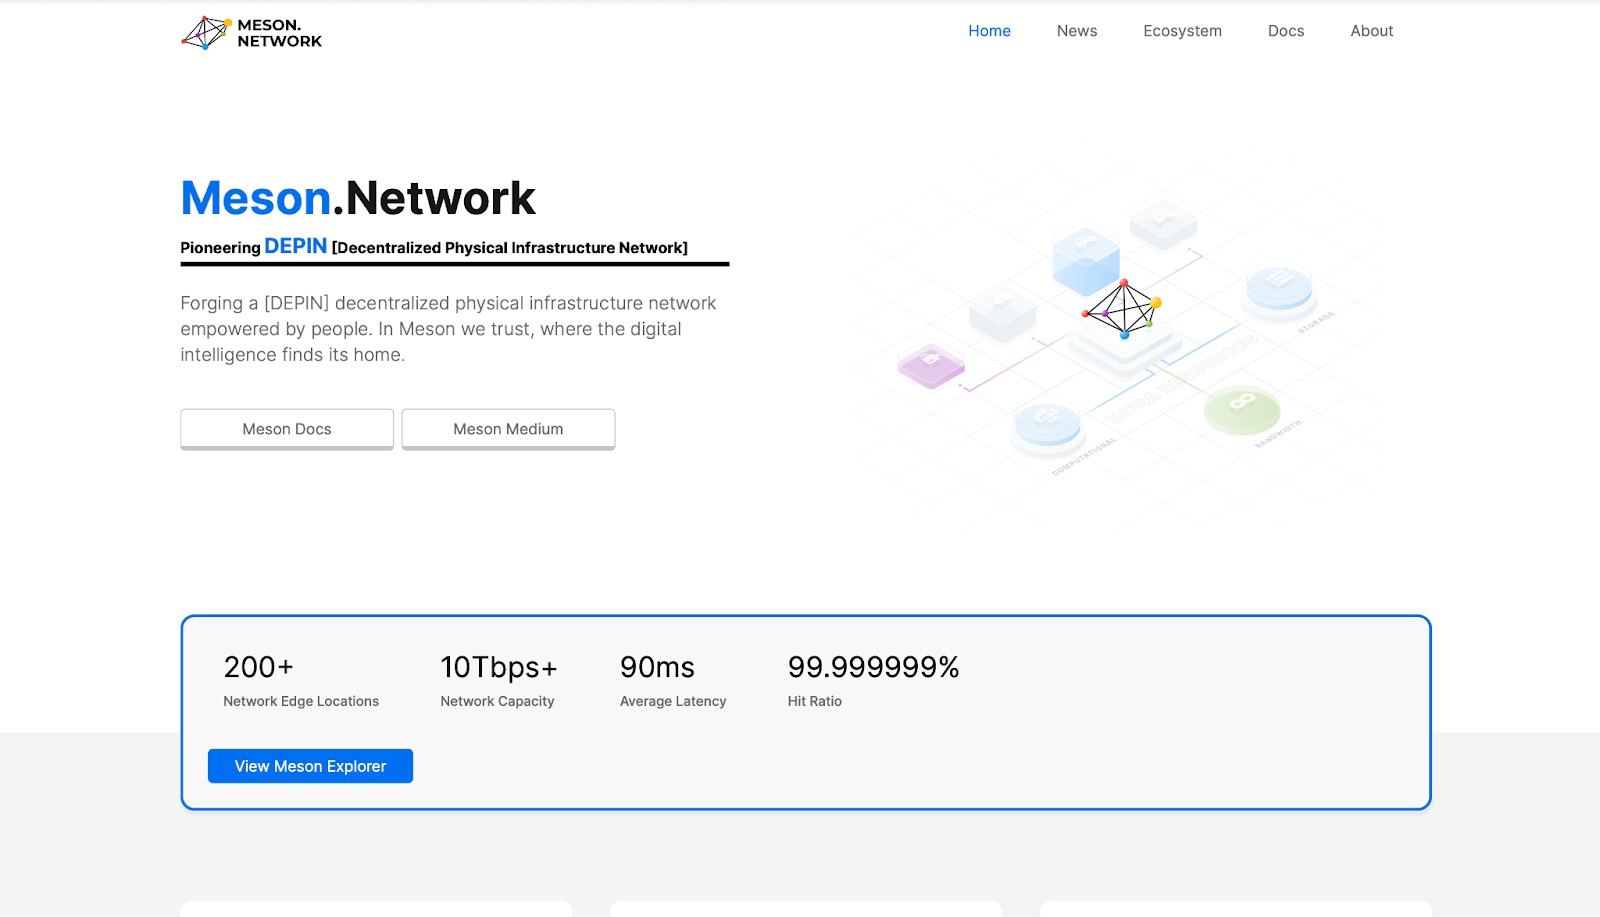Click View Meson Explorer button
This screenshot has width=1600, height=917.
pos(310,766)
